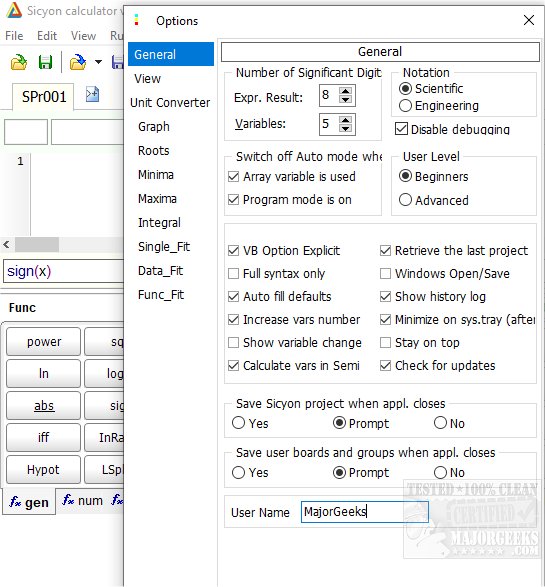
Task: Open the Edit menu
Action: point(47,36)
